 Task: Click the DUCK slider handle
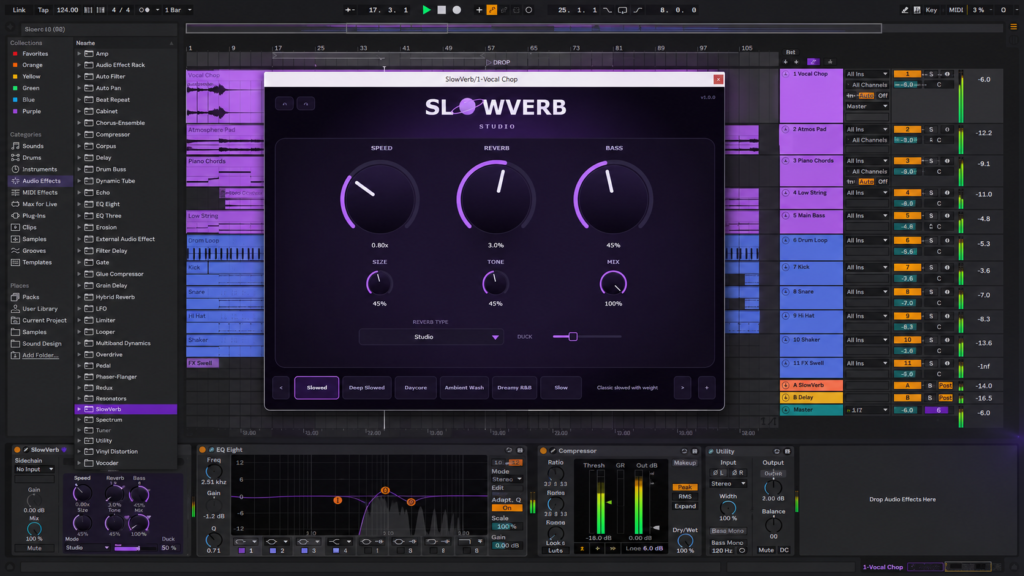point(573,336)
